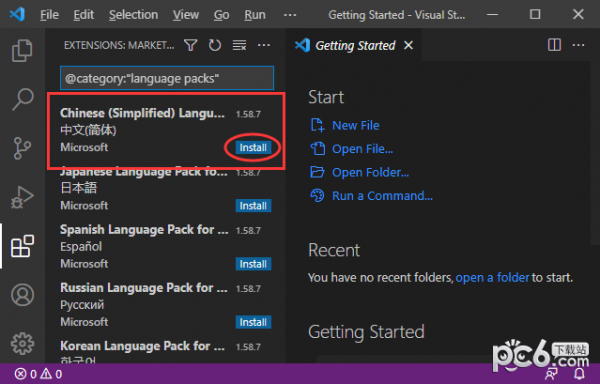Open the Explorer view in activity bar

(22, 50)
